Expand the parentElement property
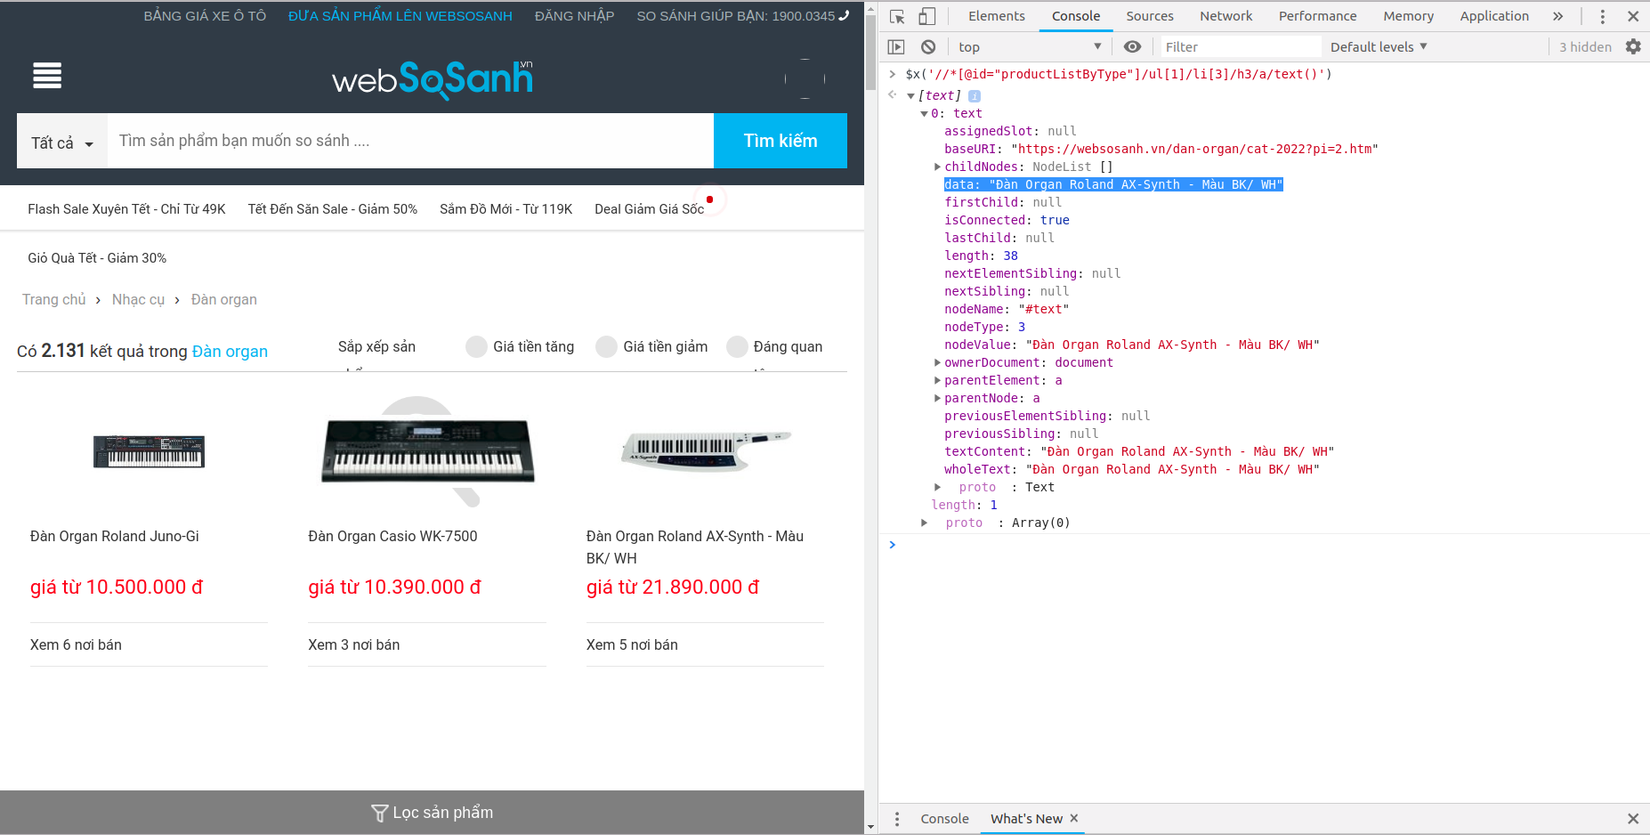The width and height of the screenshot is (1650, 835). tap(937, 381)
